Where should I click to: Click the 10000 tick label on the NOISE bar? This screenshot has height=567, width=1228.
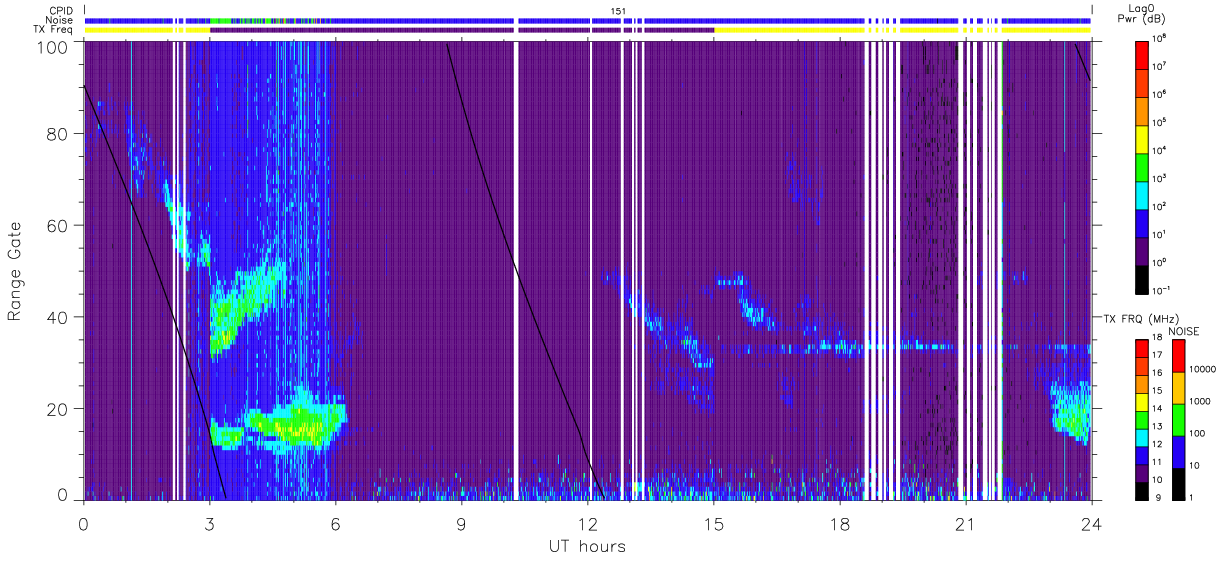point(1202,369)
